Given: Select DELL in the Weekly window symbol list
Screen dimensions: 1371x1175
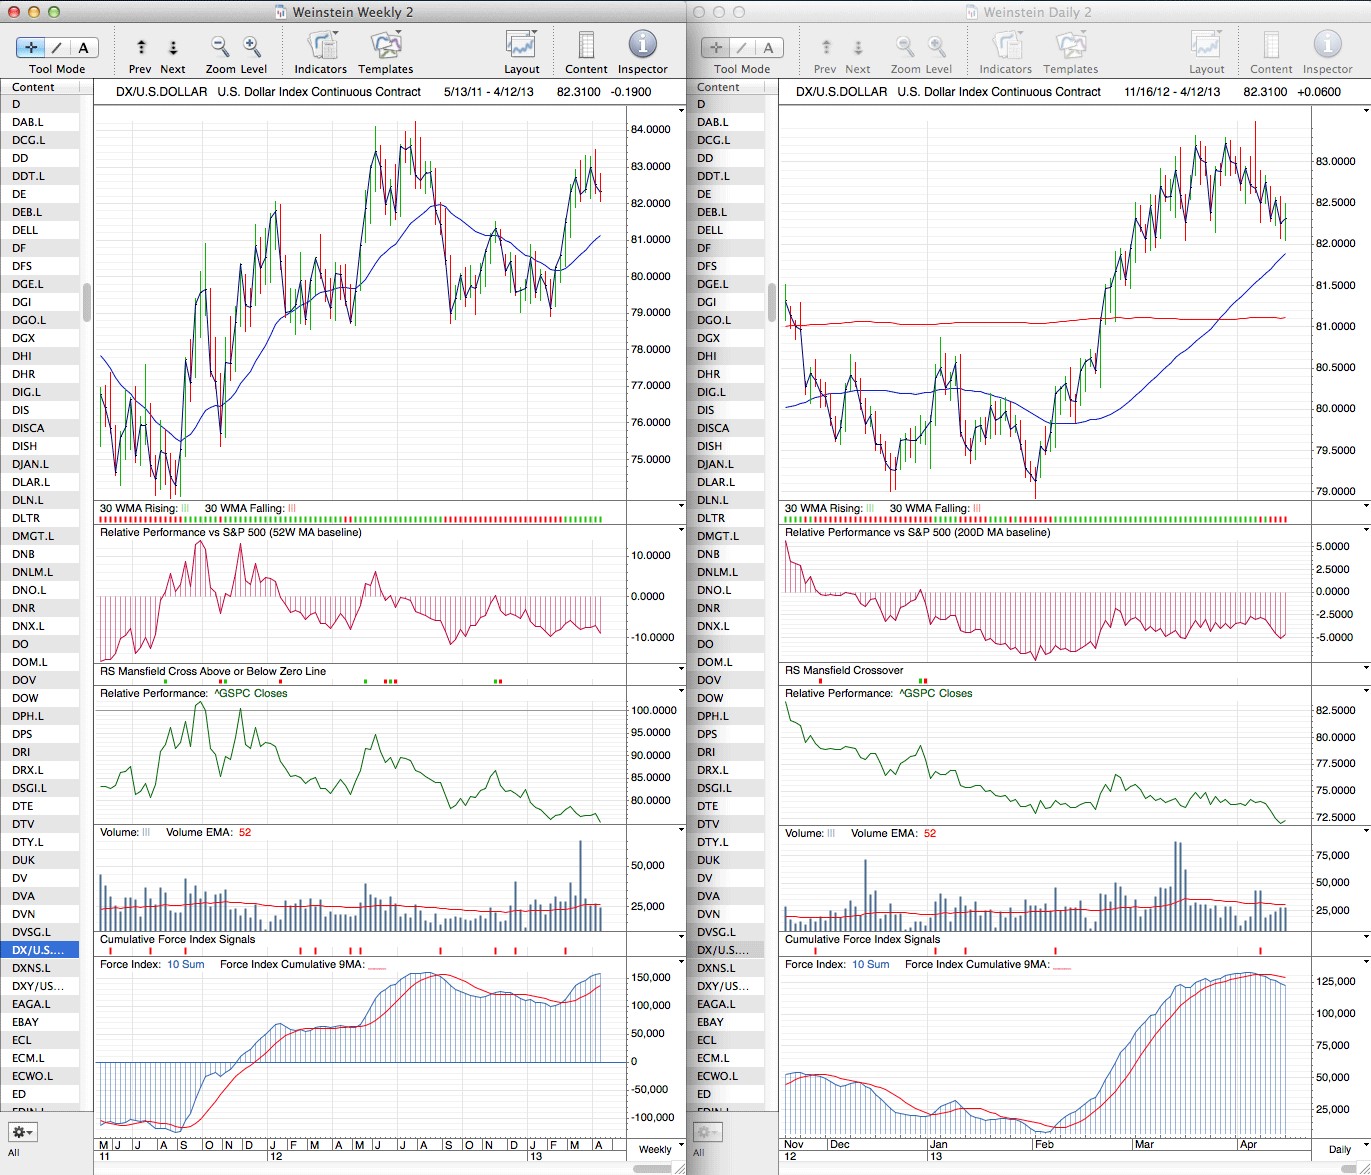Looking at the screenshot, I should pos(25,230).
